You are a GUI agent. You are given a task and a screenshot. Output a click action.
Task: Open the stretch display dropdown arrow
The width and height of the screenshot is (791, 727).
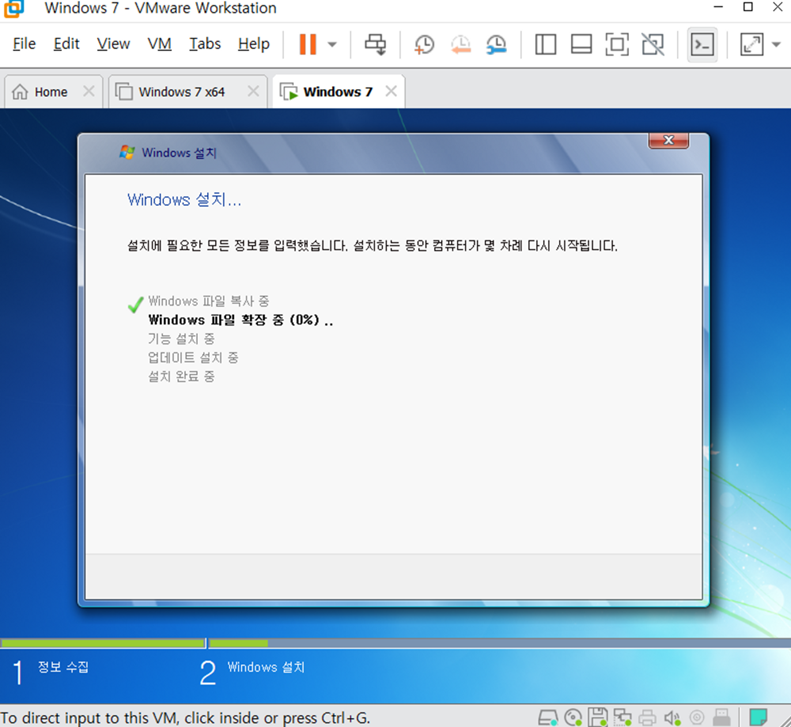776,44
